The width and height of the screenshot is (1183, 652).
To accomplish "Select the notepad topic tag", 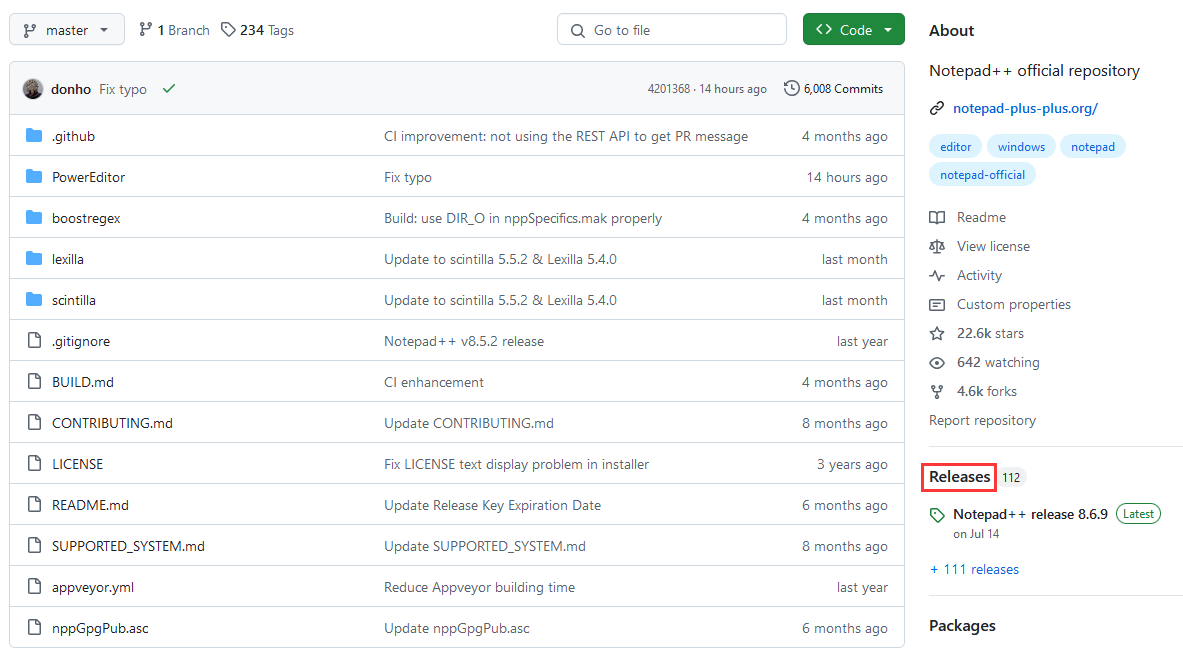I will tap(1092, 146).
